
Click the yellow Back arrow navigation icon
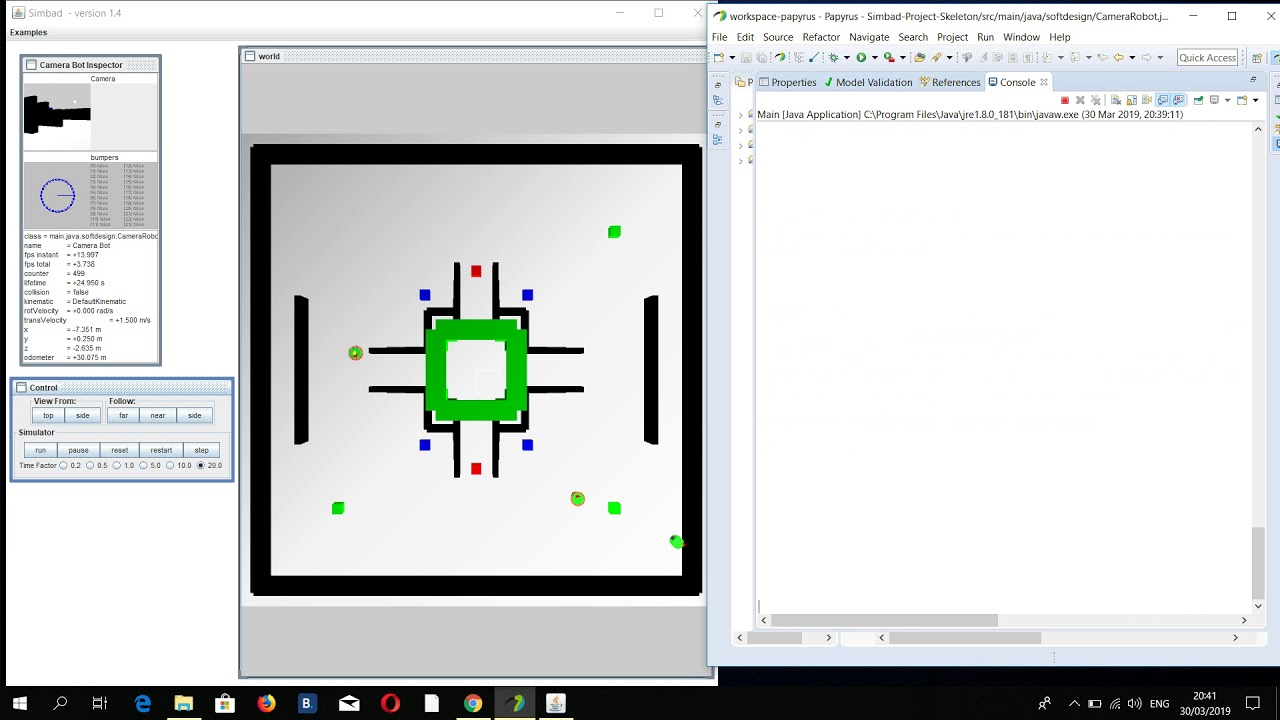1118,57
